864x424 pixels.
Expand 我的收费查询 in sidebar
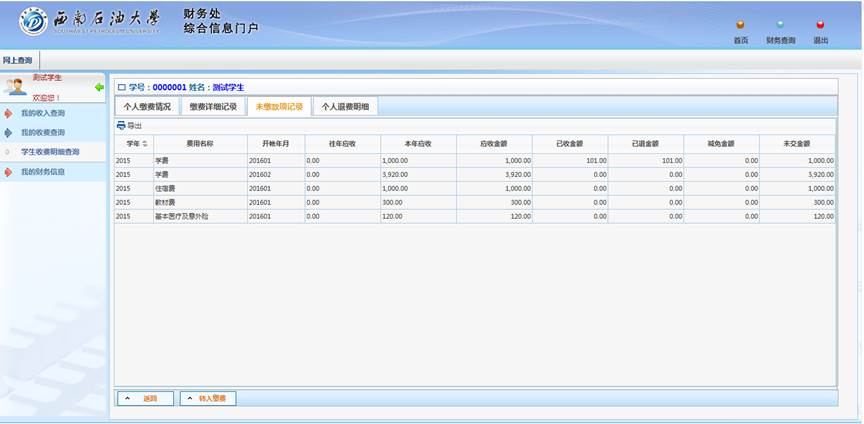point(43,132)
